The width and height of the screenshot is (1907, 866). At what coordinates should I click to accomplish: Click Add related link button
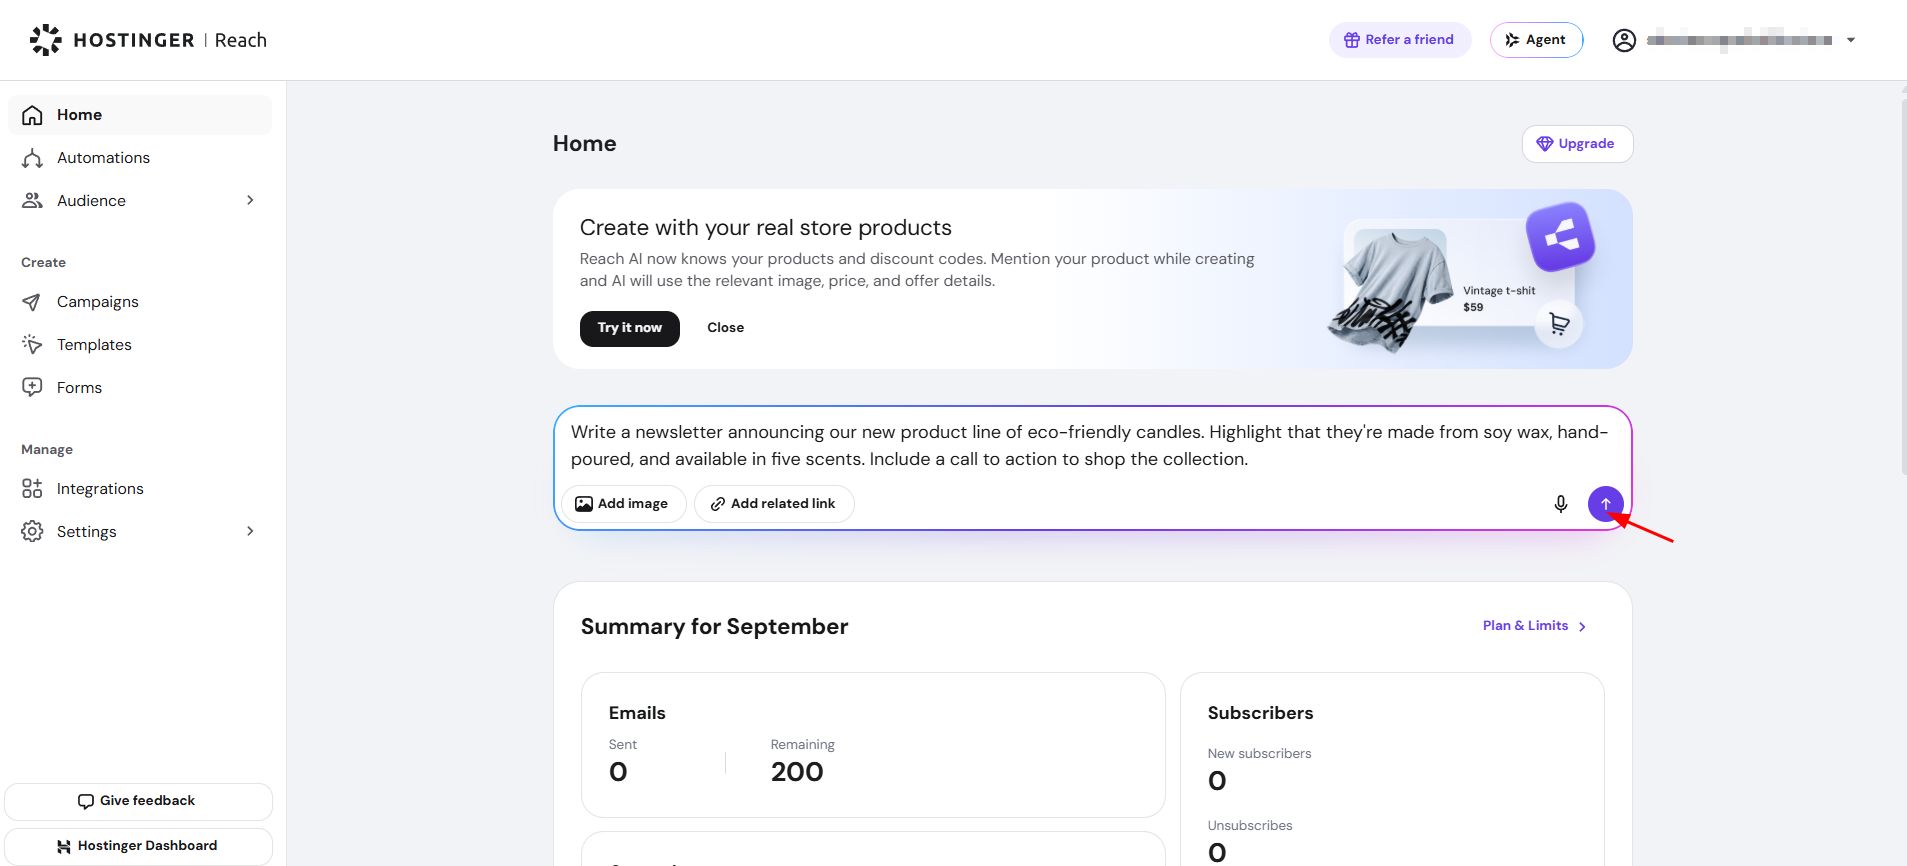pos(774,504)
